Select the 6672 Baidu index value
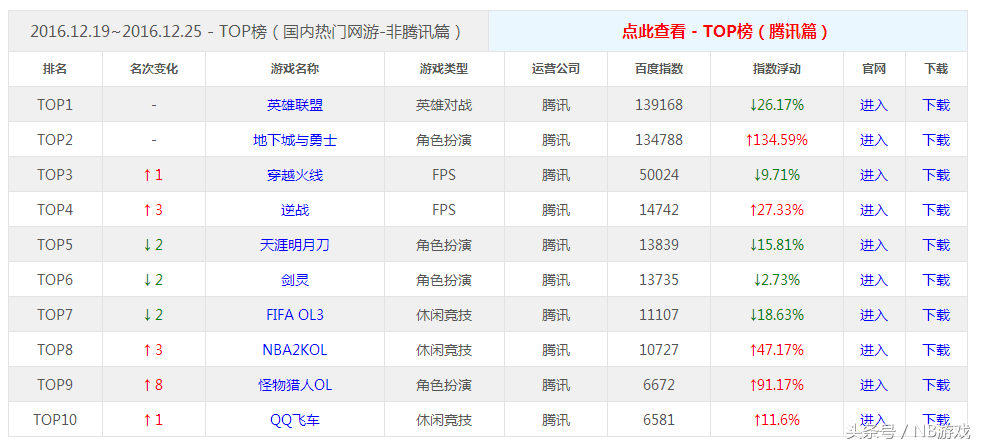The image size is (981, 446). pyautogui.click(x=659, y=385)
